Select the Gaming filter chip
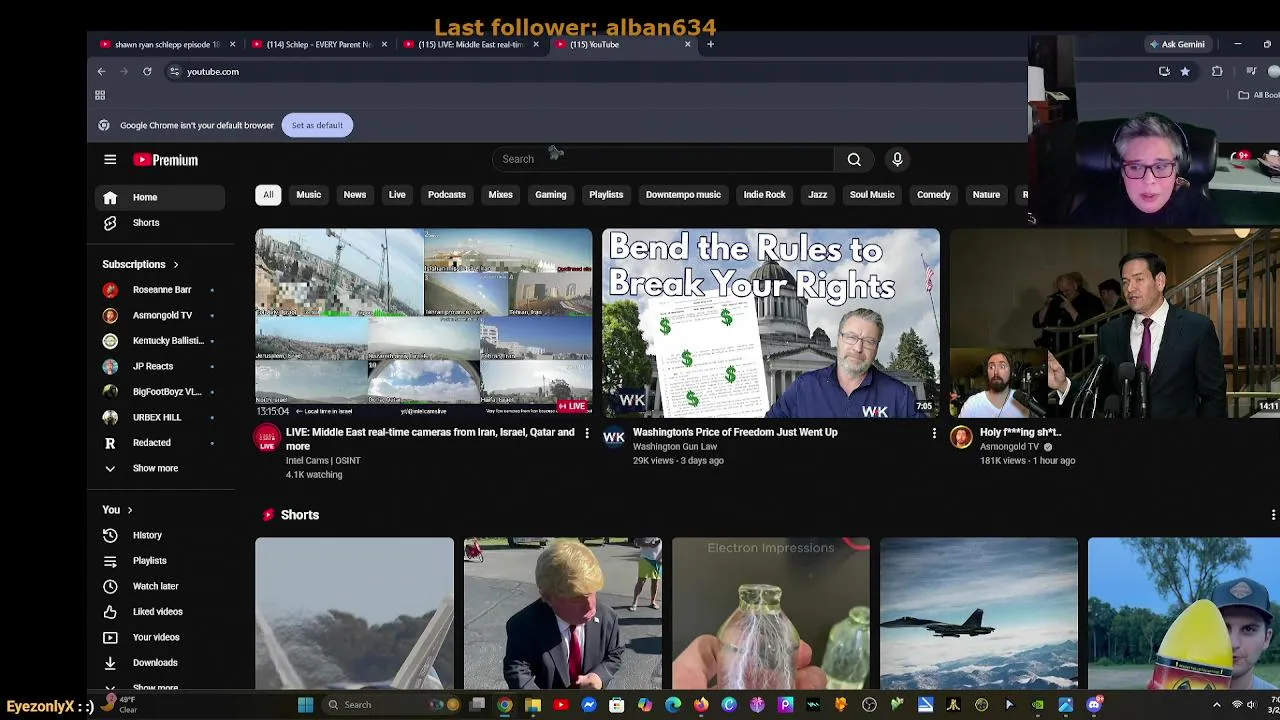The image size is (1280, 720). pos(550,195)
